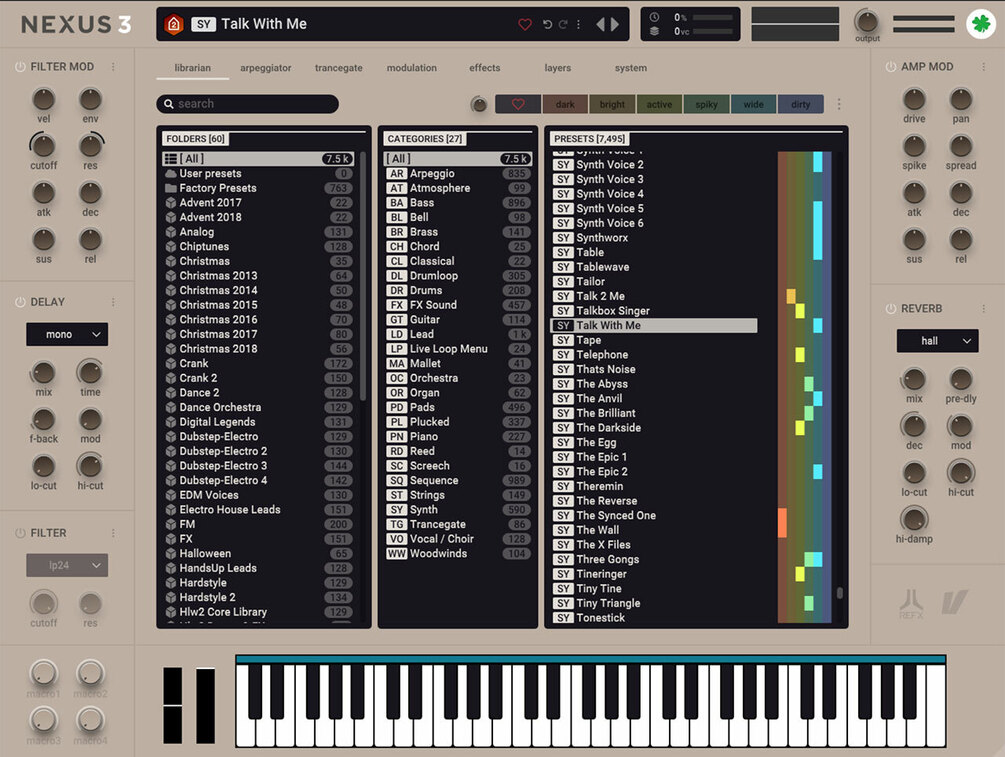Screen dimensions: 1005x757
Task: Open the Reverb hall type dropdown
Action: pos(937,341)
